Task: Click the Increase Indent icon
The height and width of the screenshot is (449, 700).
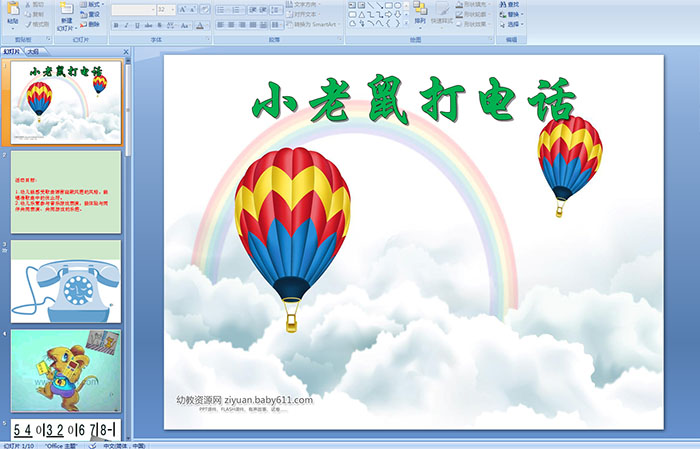Action: tap(263, 9)
